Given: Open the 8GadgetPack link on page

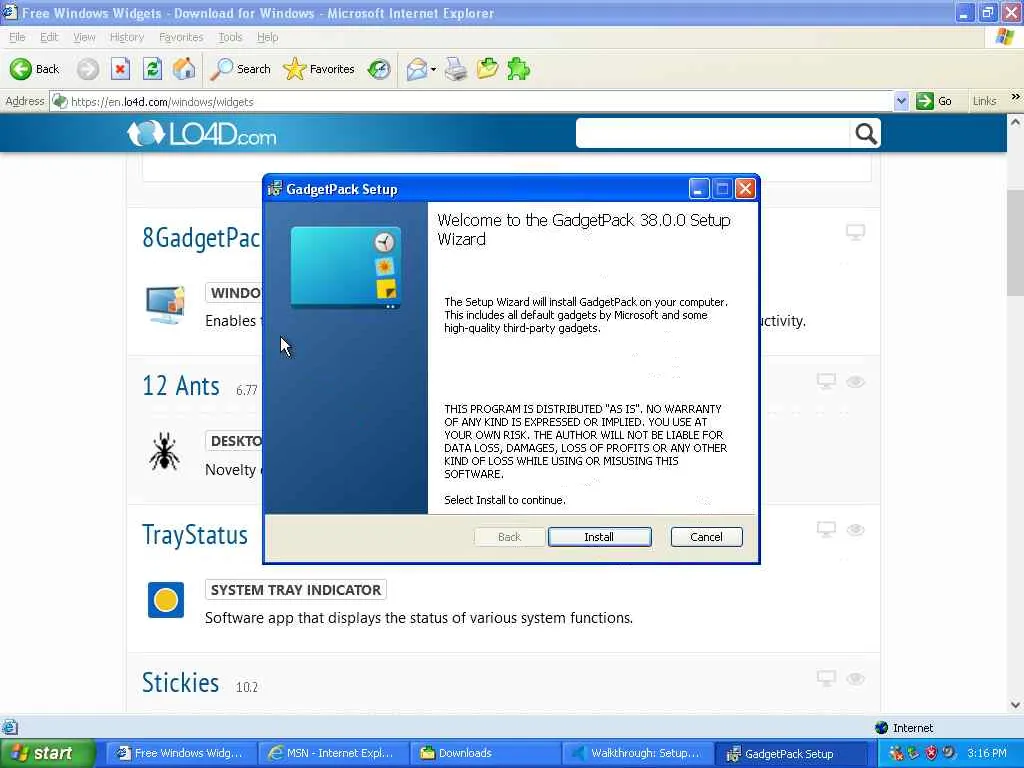Looking at the screenshot, I should (x=201, y=238).
